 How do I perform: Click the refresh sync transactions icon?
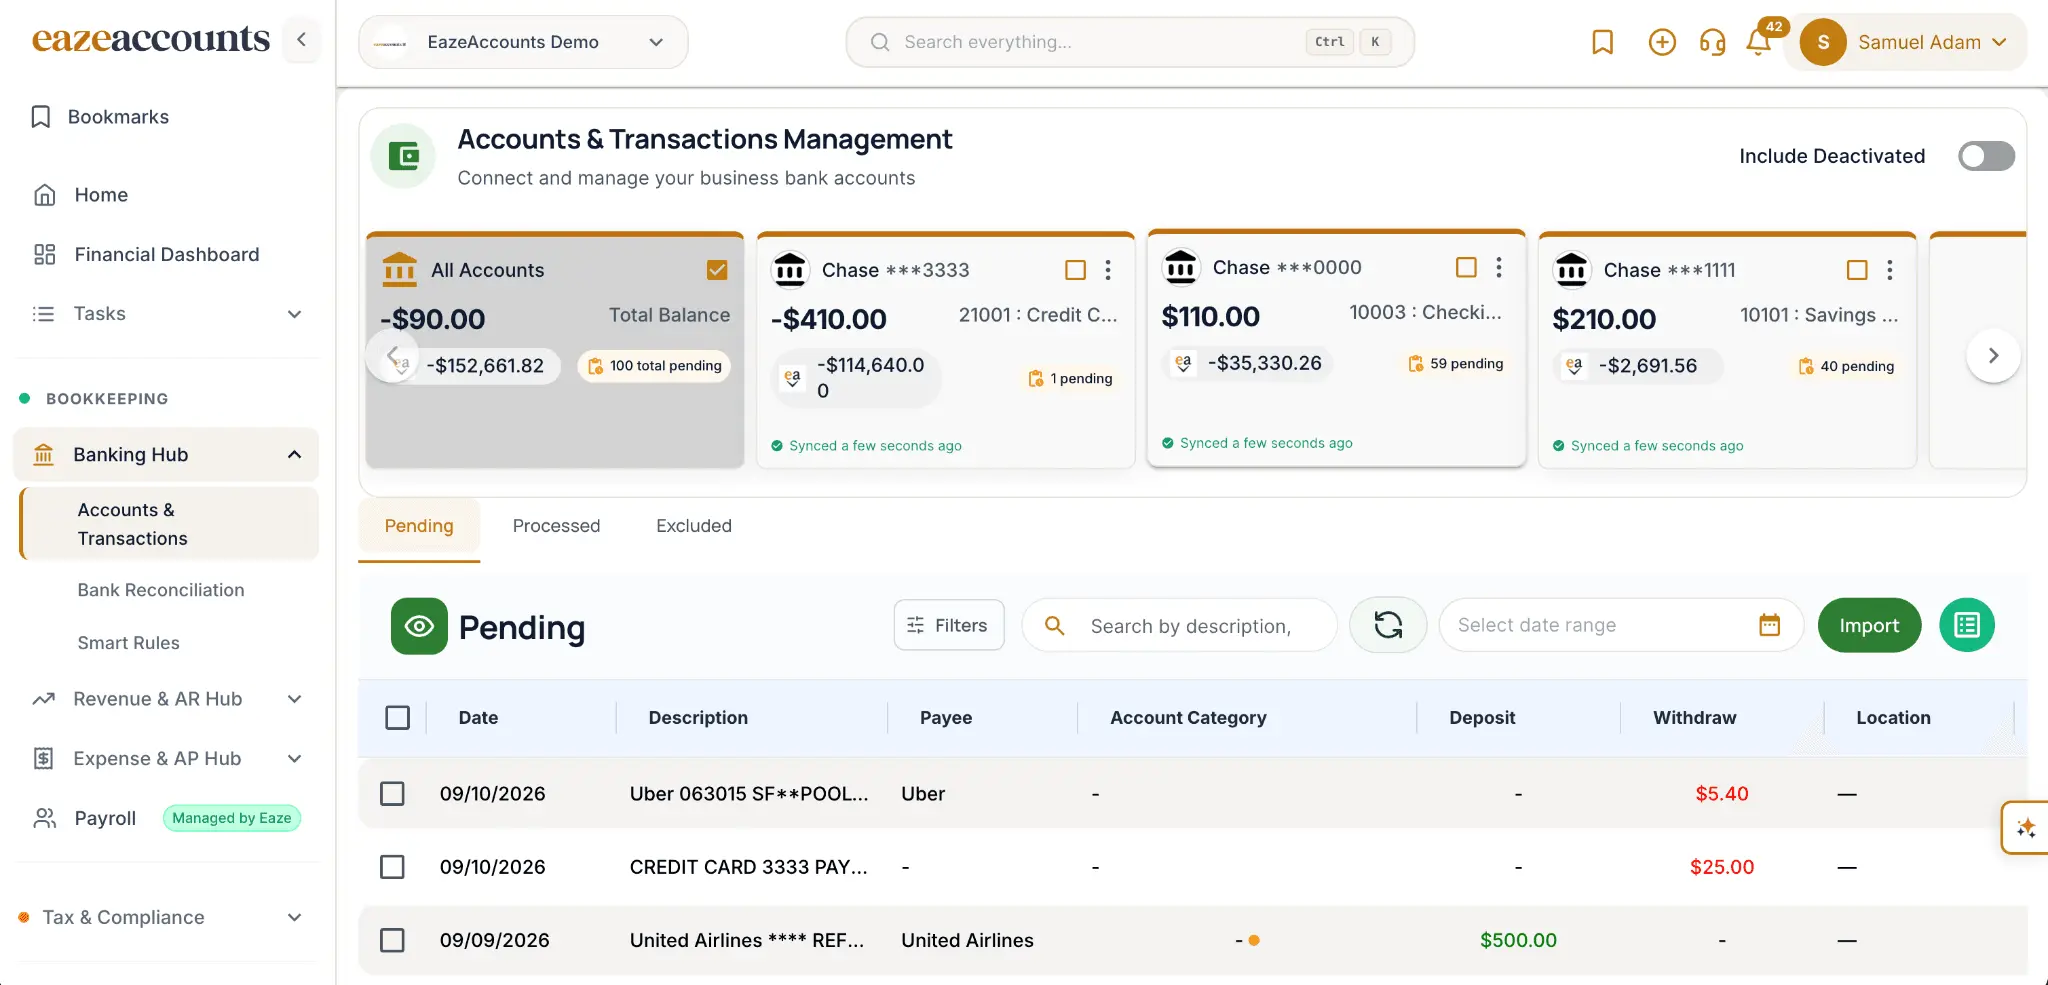(1388, 625)
